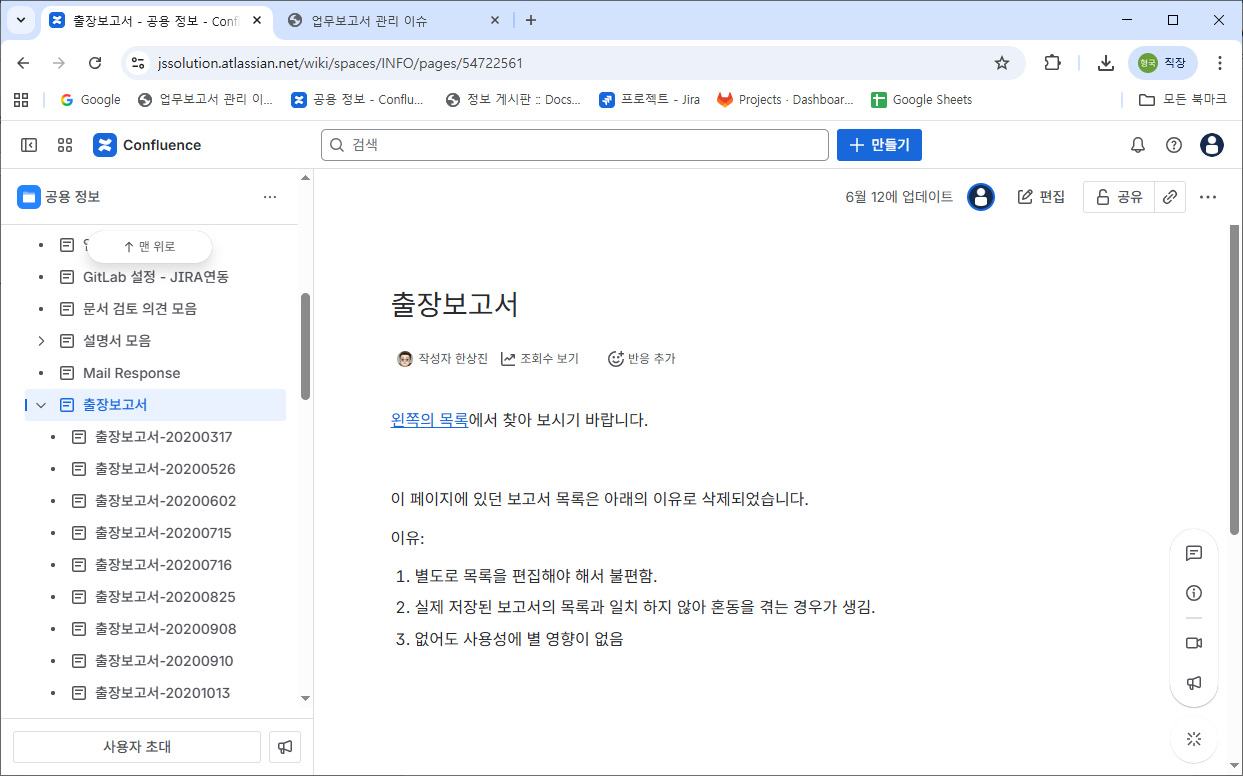Show page info details icon
Image resolution: width=1243 pixels, height=776 pixels.
[1193, 593]
